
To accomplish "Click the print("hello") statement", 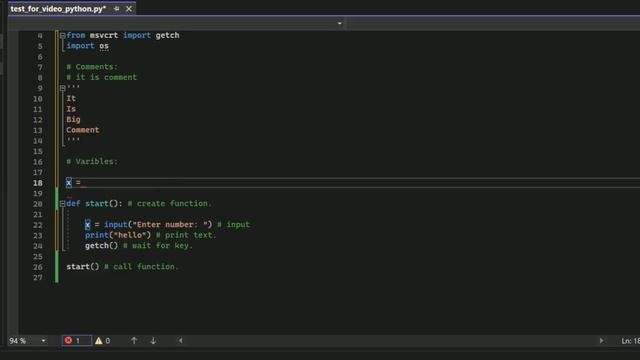I will 118,236.
